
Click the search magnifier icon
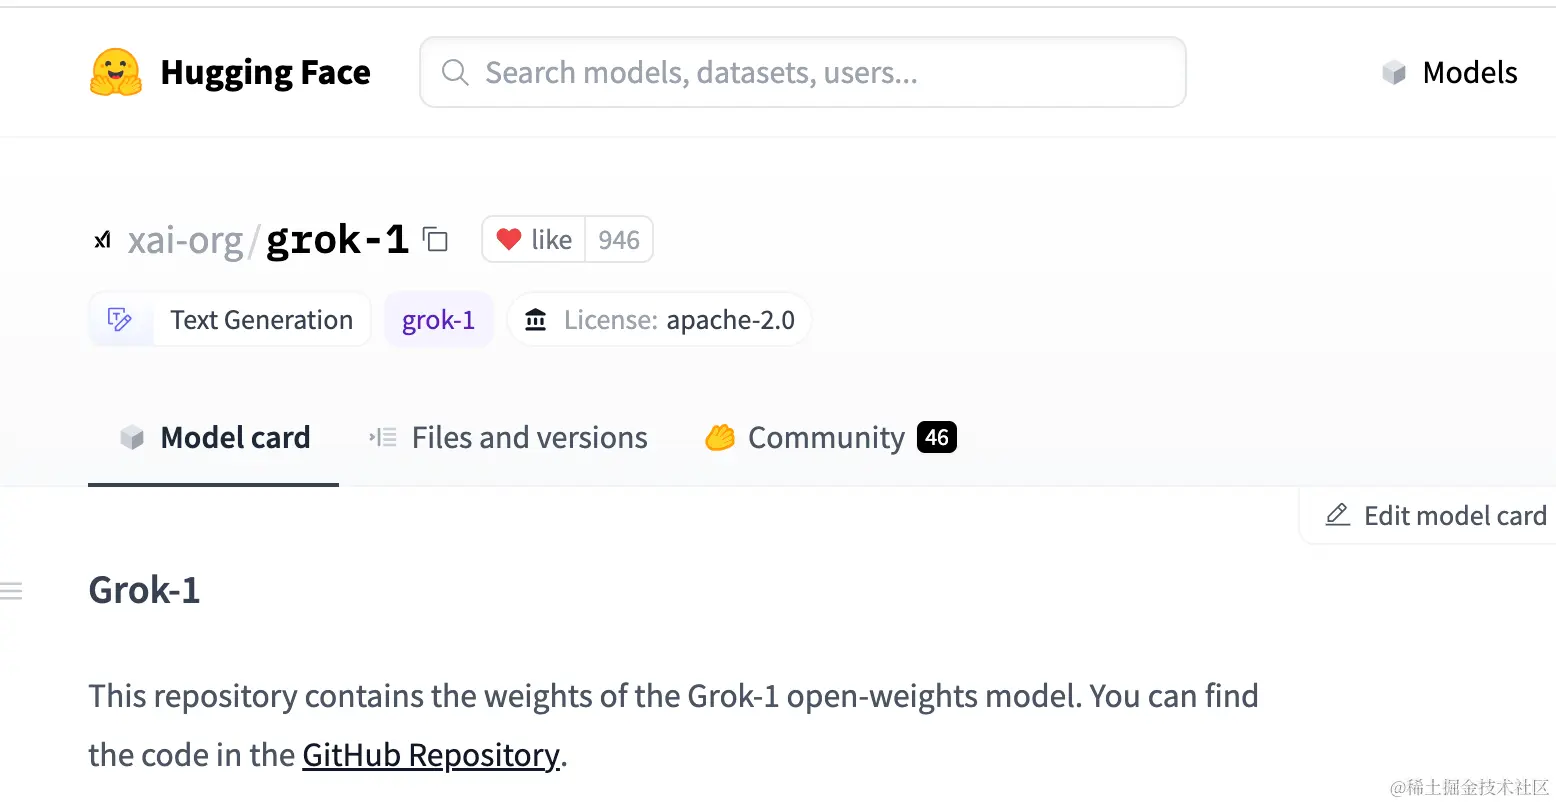click(x=455, y=72)
